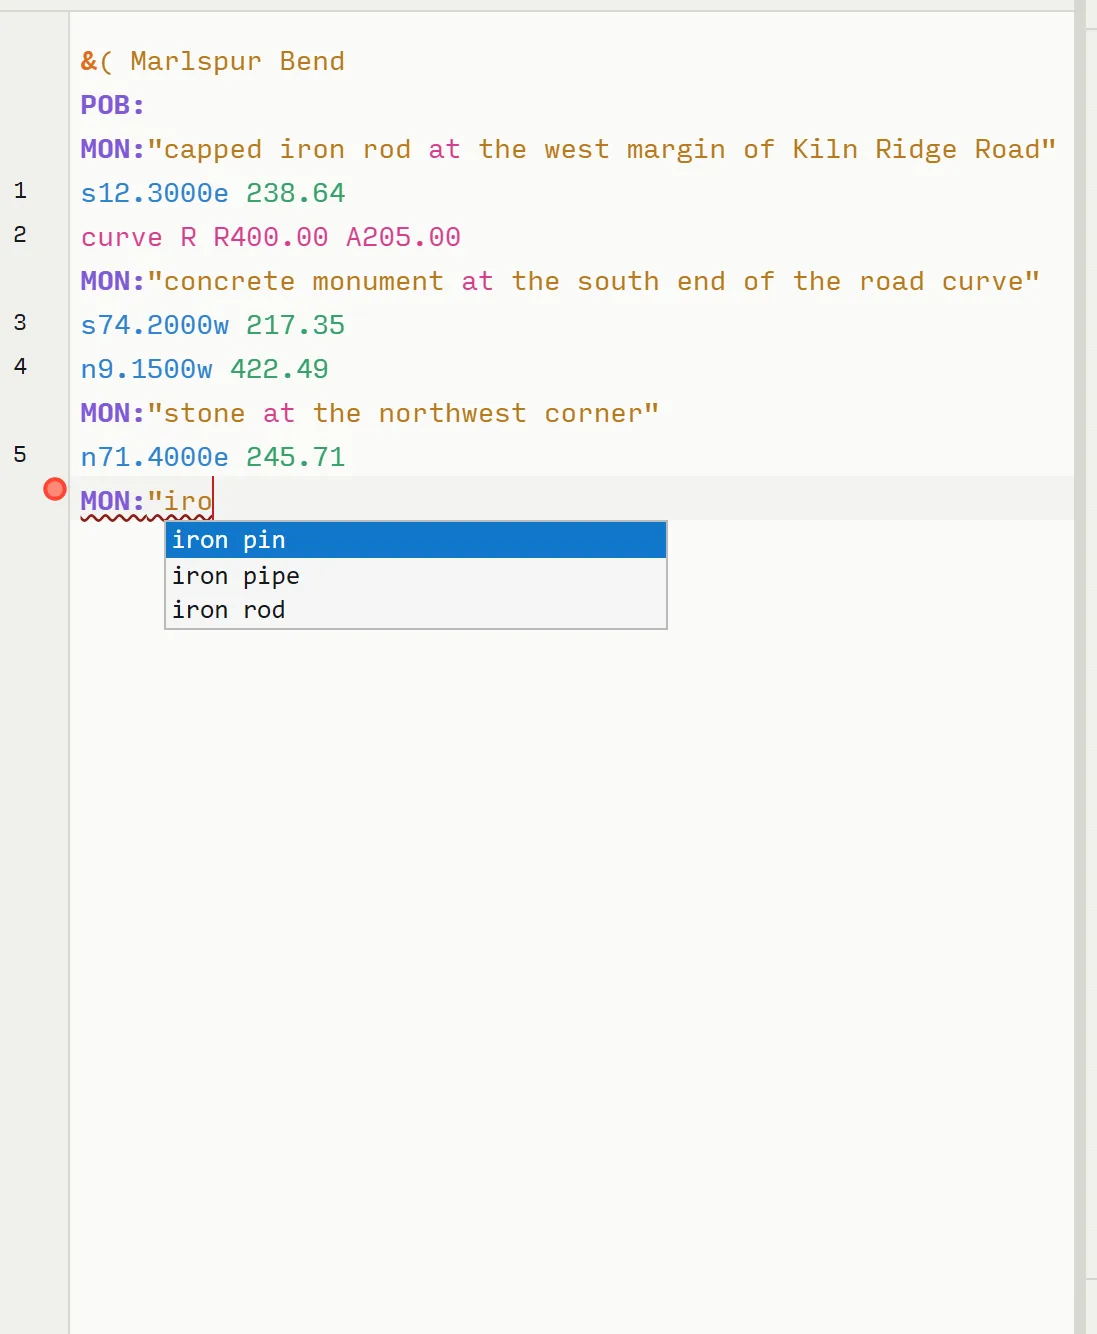Click line number 5 in gutter
The image size is (1097, 1334).
pos(20,455)
